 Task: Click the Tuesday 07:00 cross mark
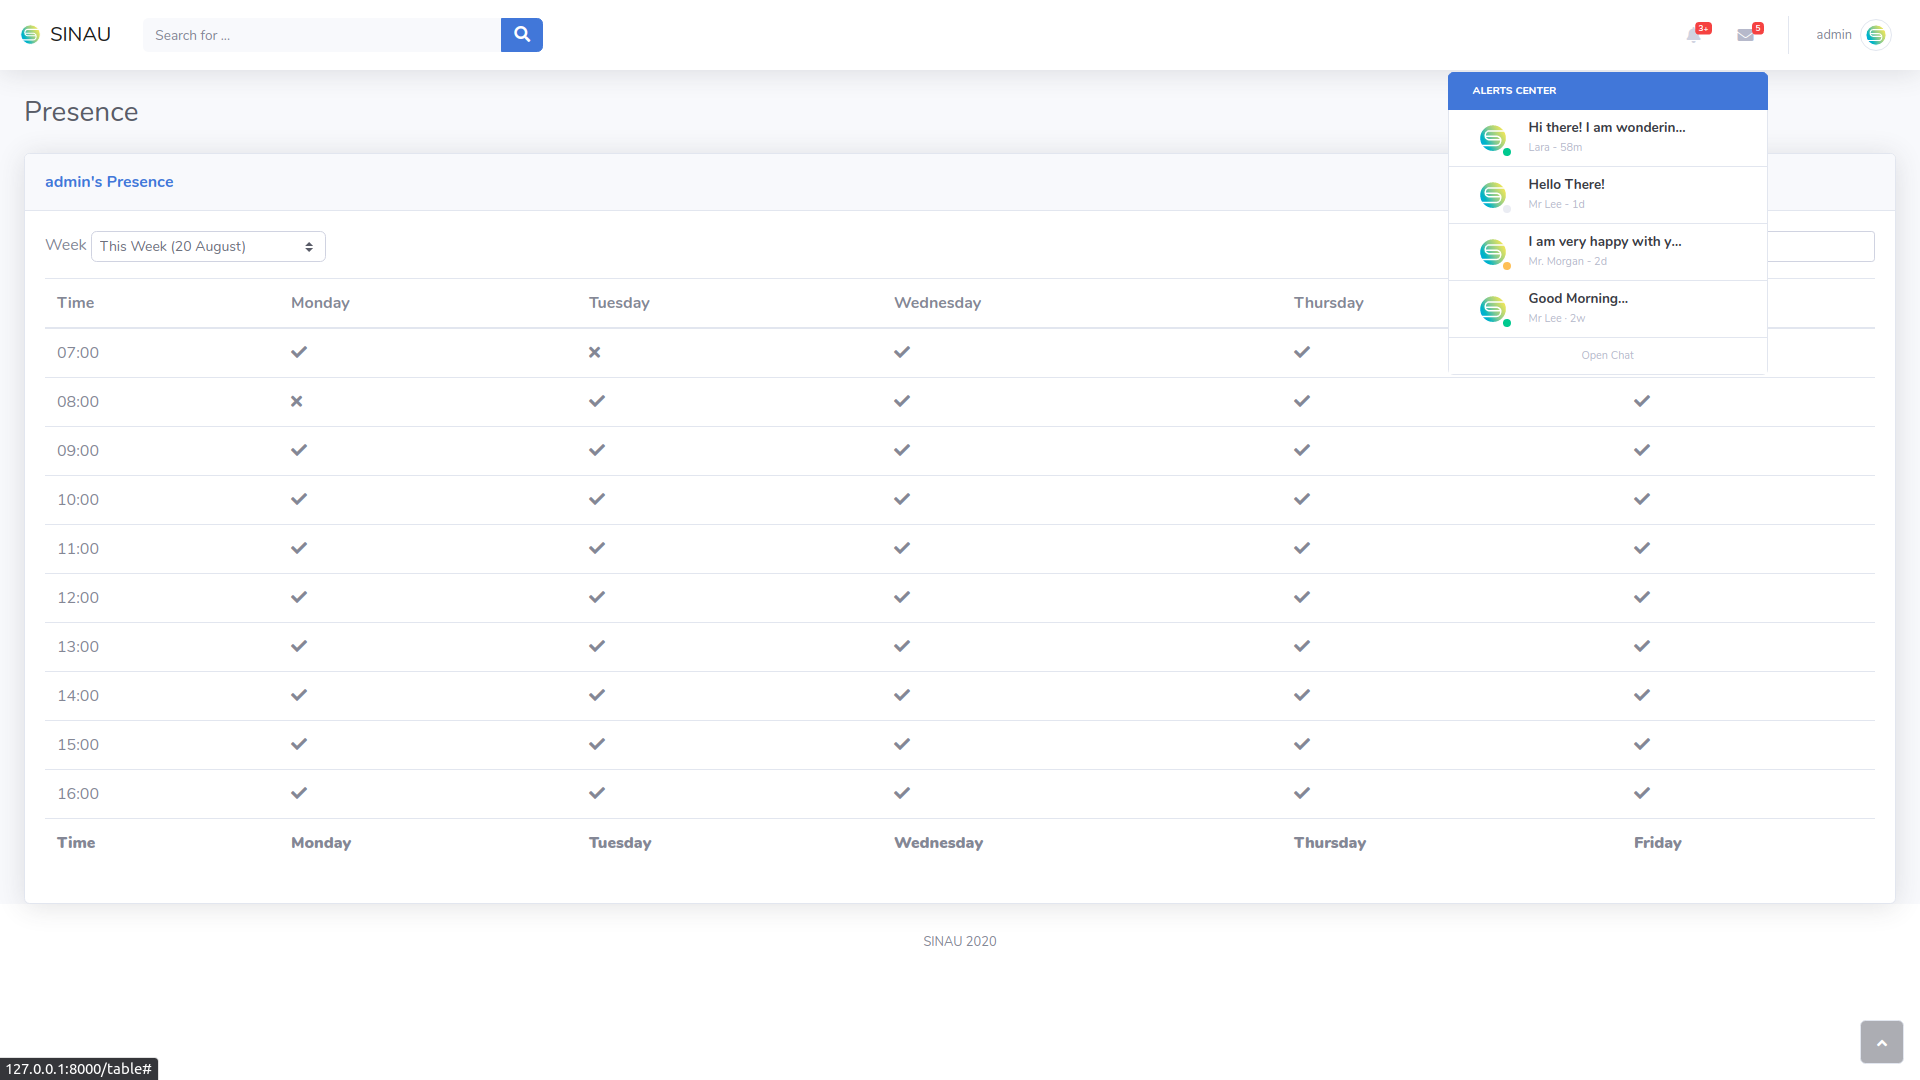[594, 352]
